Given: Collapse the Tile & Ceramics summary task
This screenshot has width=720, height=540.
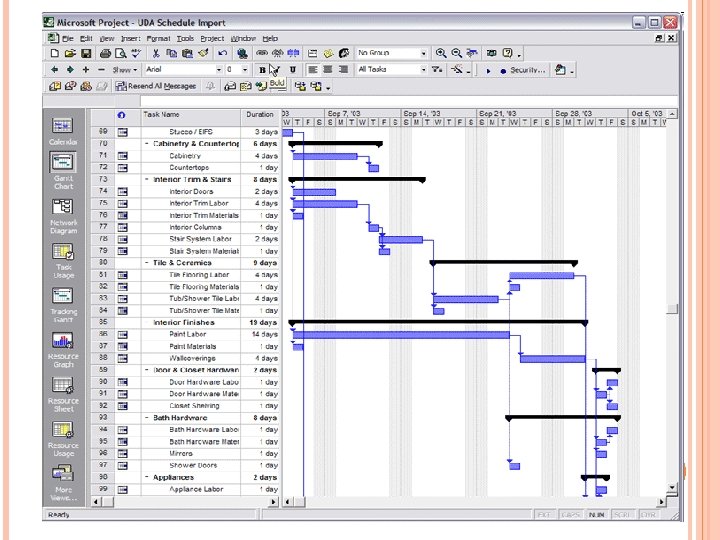Looking at the screenshot, I should click(x=146, y=263).
